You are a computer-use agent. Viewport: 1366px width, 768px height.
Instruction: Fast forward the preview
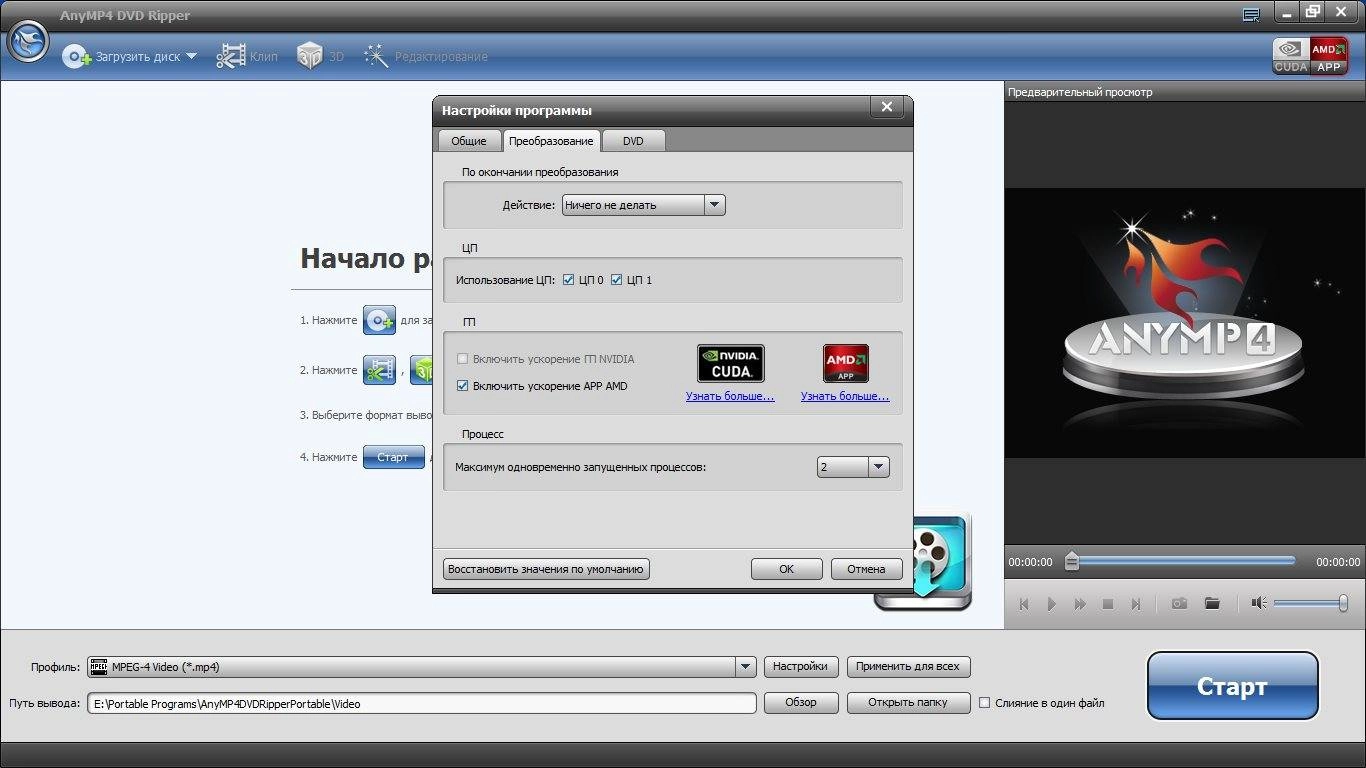coord(1080,604)
